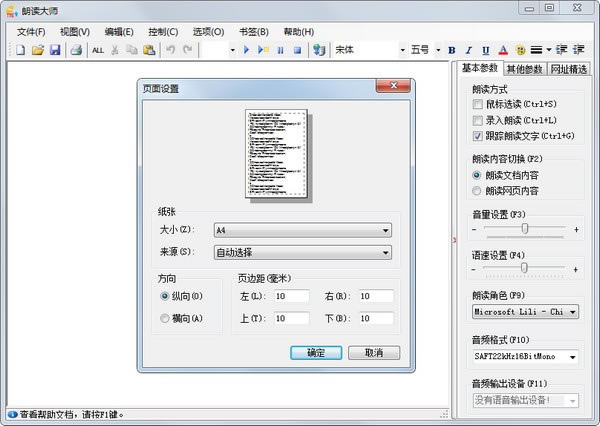Click the globe web browser icon
The height and width of the screenshot is (426, 600).
coord(319,50)
